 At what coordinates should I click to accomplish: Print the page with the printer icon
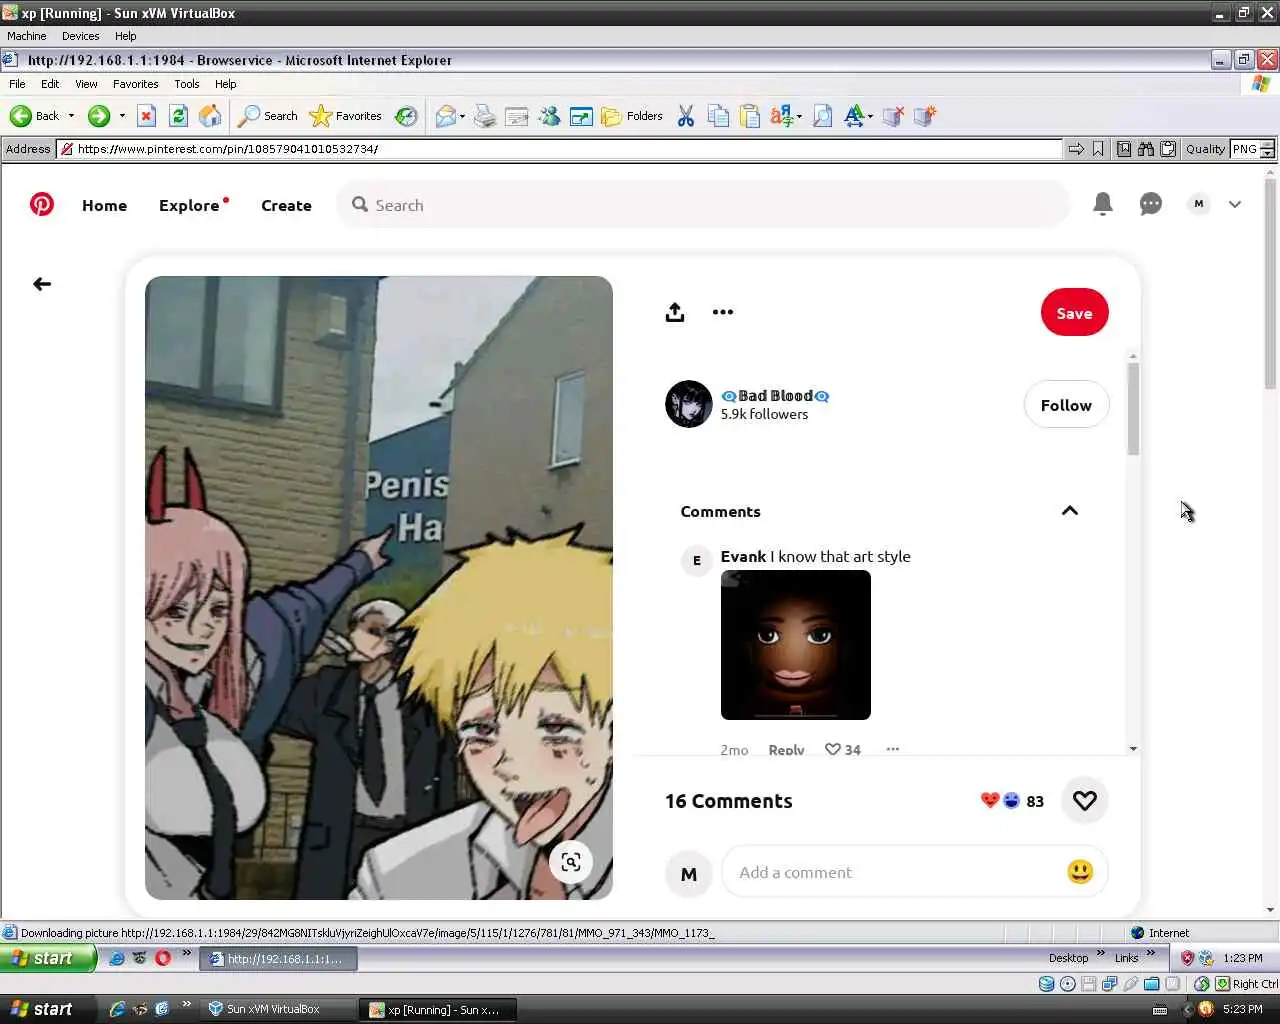click(485, 116)
